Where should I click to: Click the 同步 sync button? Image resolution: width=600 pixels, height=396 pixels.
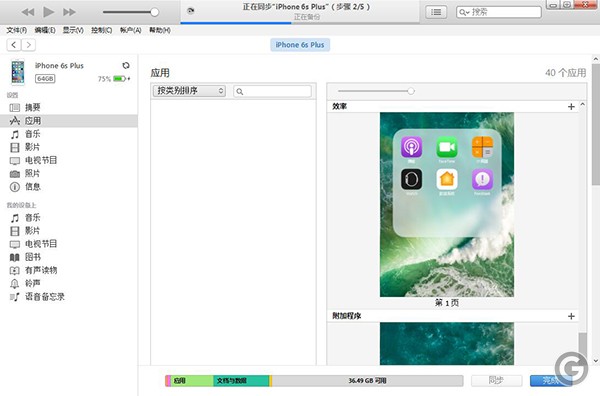click(496, 380)
